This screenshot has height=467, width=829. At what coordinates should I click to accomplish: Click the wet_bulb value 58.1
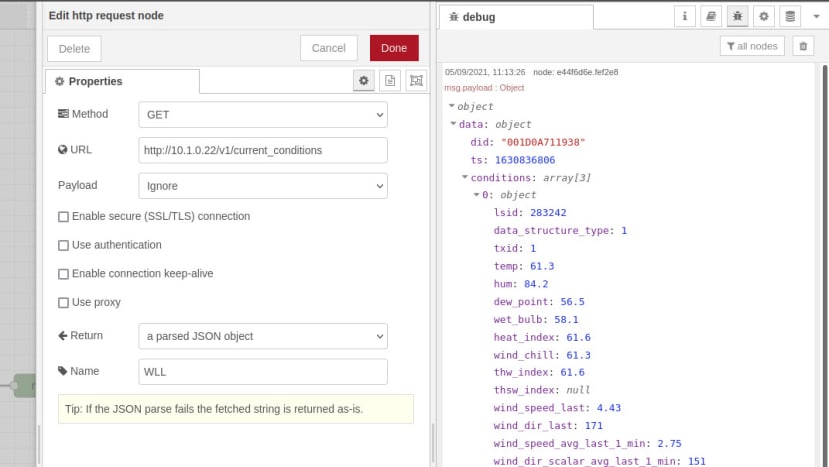566,319
